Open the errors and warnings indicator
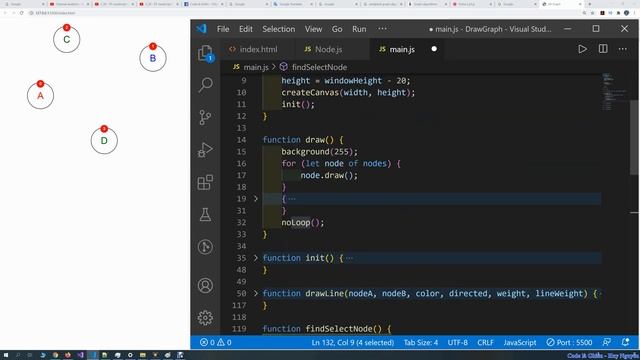Viewport: 640px width, 360px height. [x=216, y=342]
